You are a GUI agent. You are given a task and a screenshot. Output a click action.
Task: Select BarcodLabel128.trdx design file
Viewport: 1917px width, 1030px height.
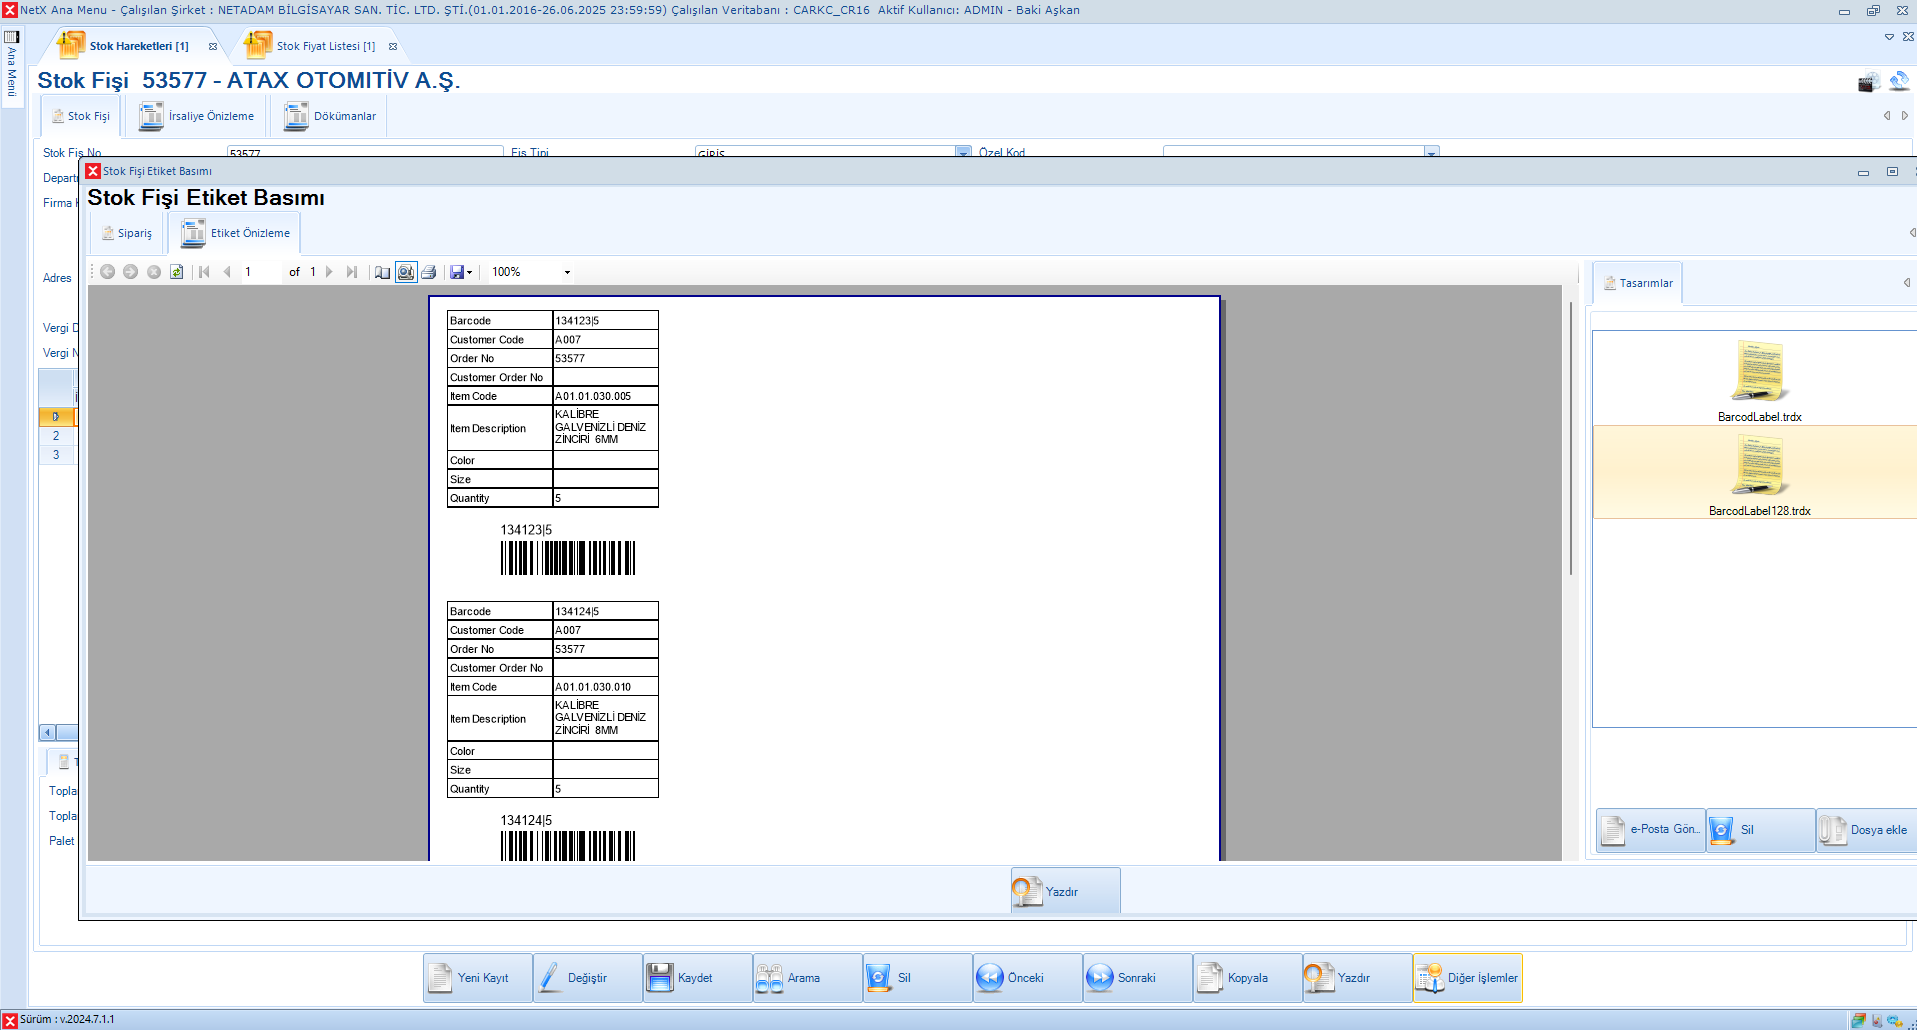coord(1759,473)
